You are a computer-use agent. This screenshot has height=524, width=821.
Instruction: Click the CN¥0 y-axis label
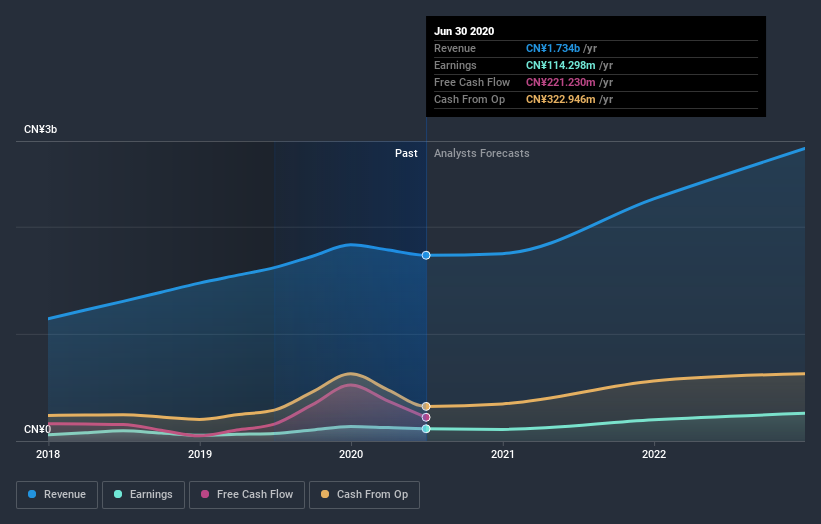click(38, 429)
